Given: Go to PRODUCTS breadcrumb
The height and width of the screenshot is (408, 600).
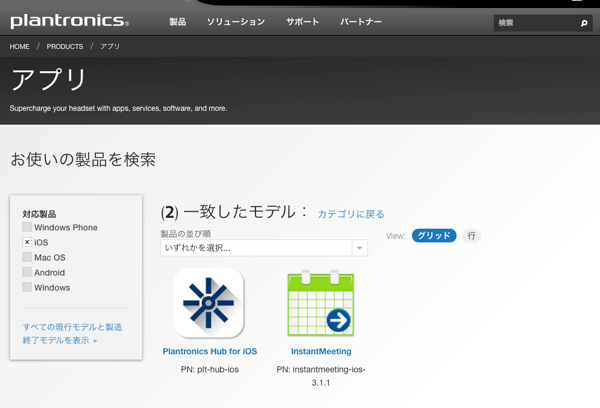Looking at the screenshot, I should 65,47.
